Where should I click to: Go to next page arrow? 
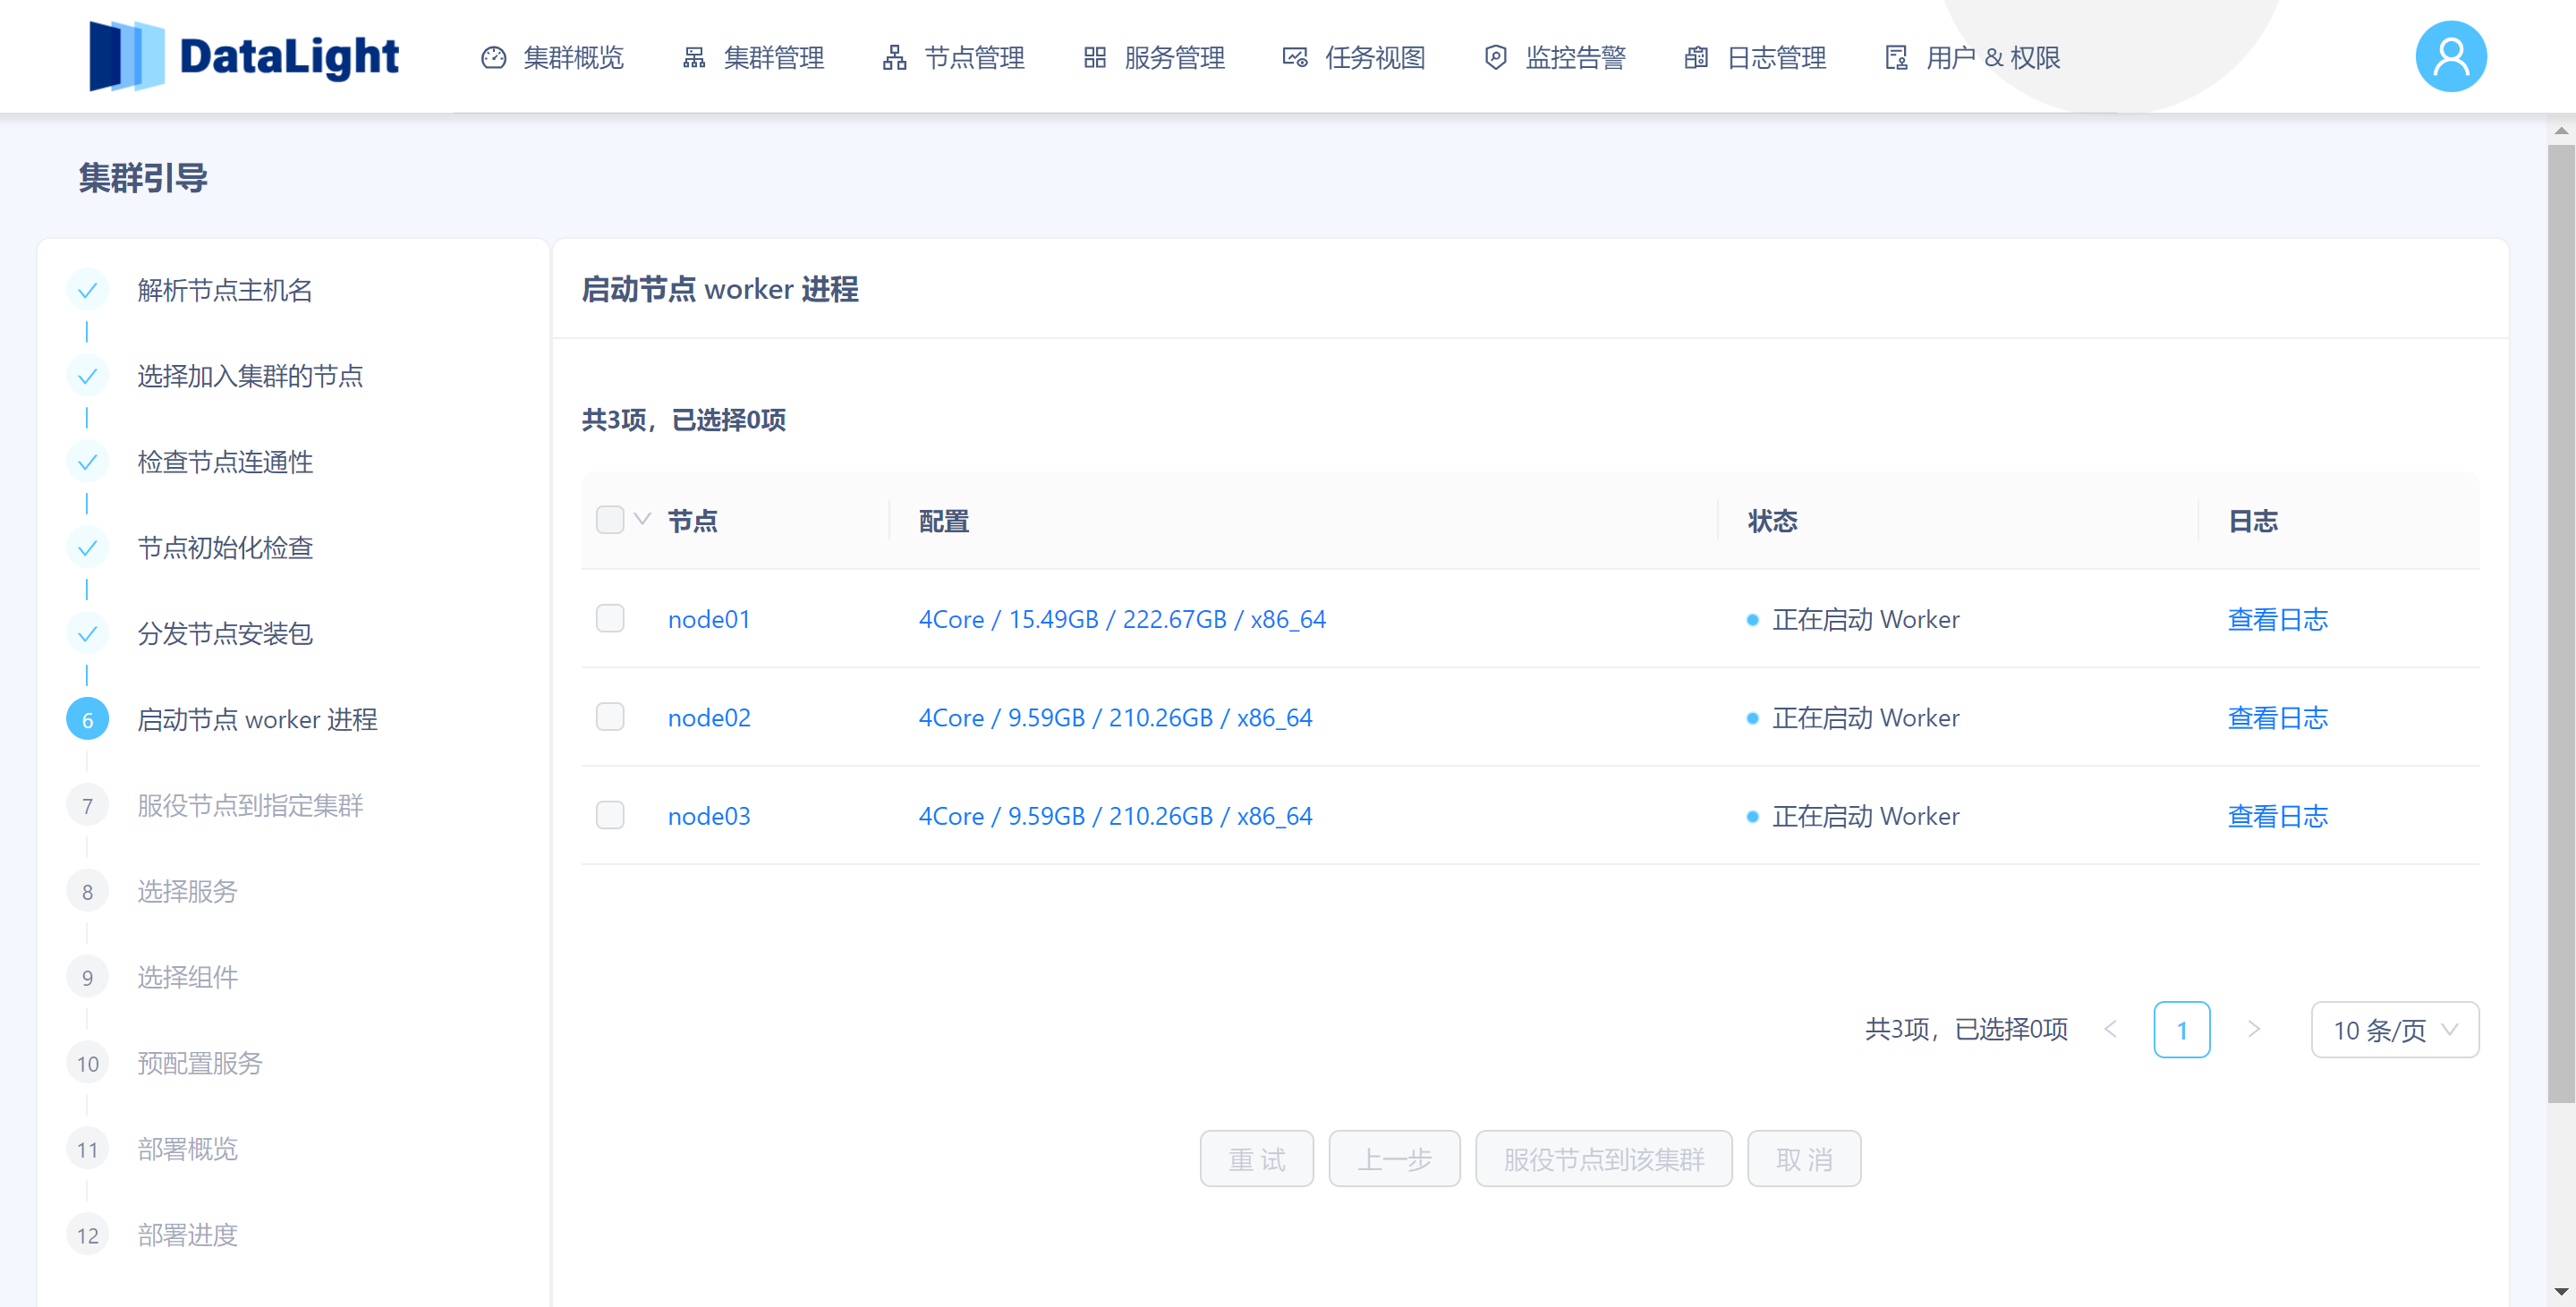[2254, 1029]
